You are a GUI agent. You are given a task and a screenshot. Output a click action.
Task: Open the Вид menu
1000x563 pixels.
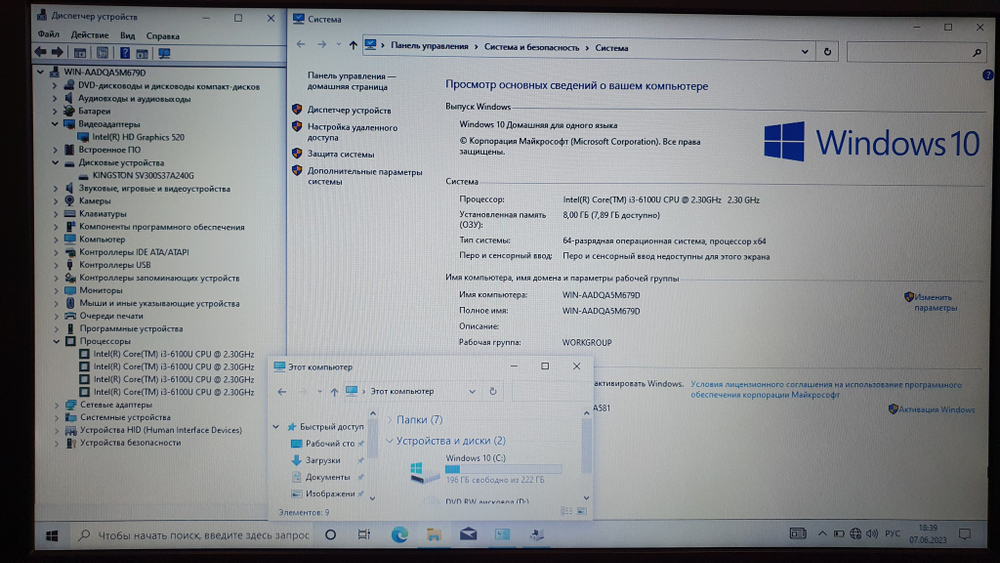click(x=128, y=36)
